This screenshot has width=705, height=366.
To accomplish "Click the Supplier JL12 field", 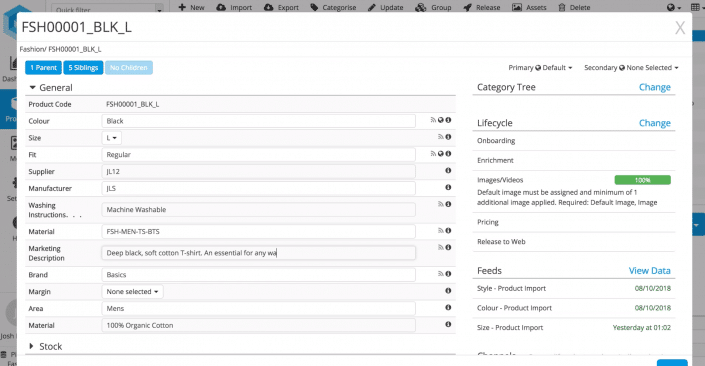I will (259, 171).
